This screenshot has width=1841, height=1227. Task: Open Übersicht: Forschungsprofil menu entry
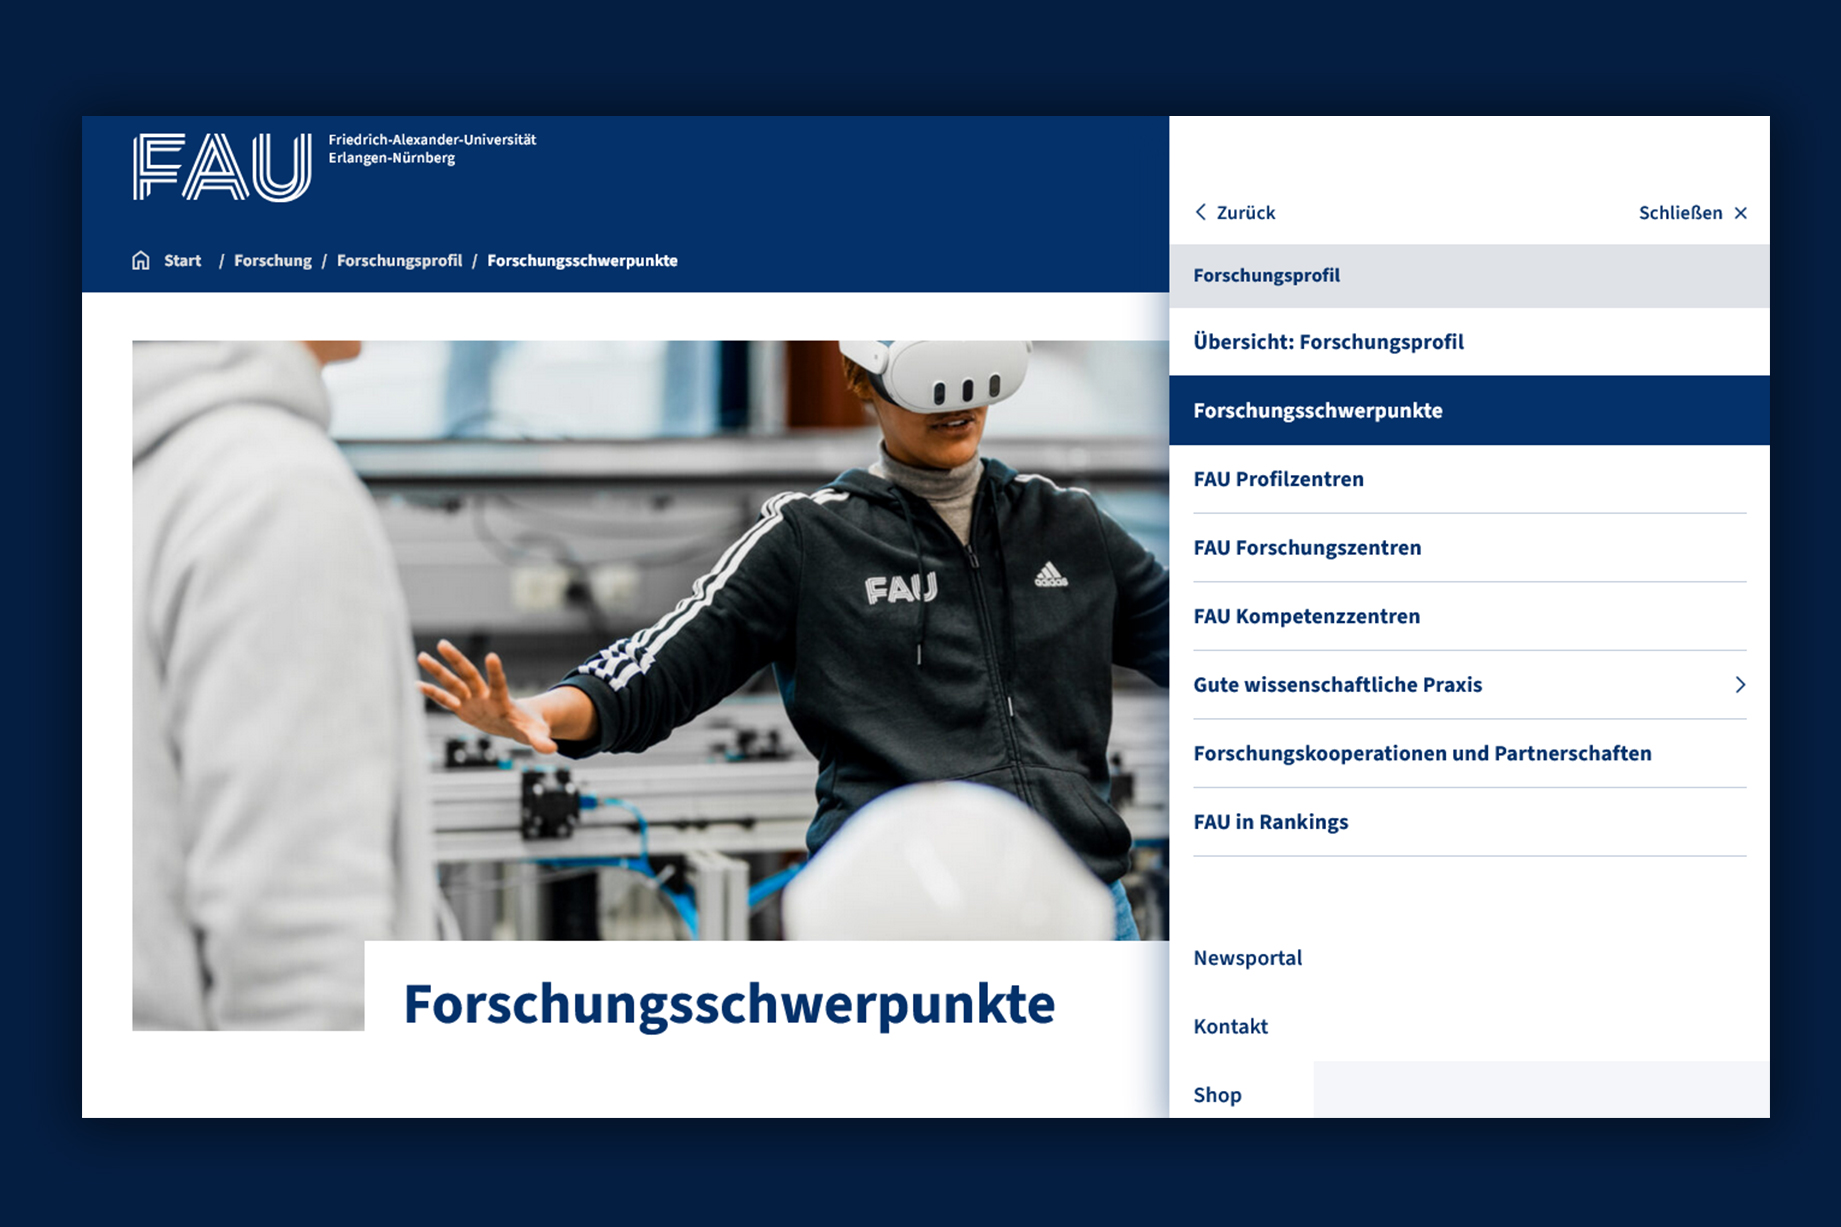tap(1328, 342)
